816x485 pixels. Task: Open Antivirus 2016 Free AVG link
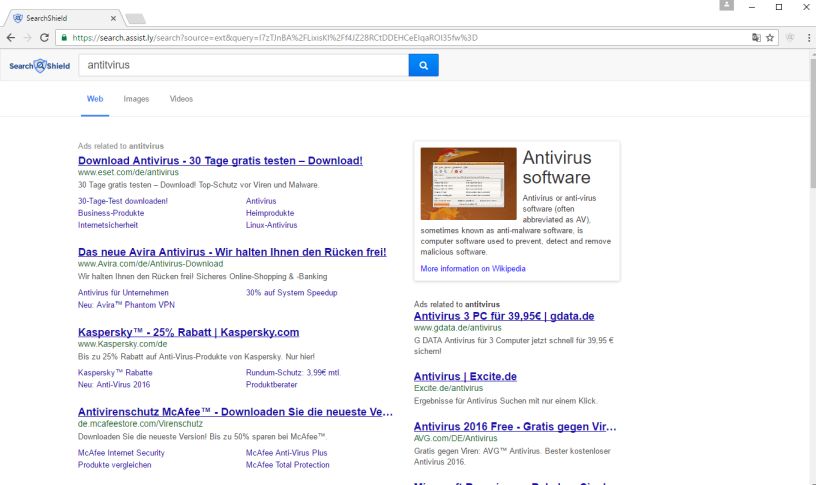click(515, 427)
